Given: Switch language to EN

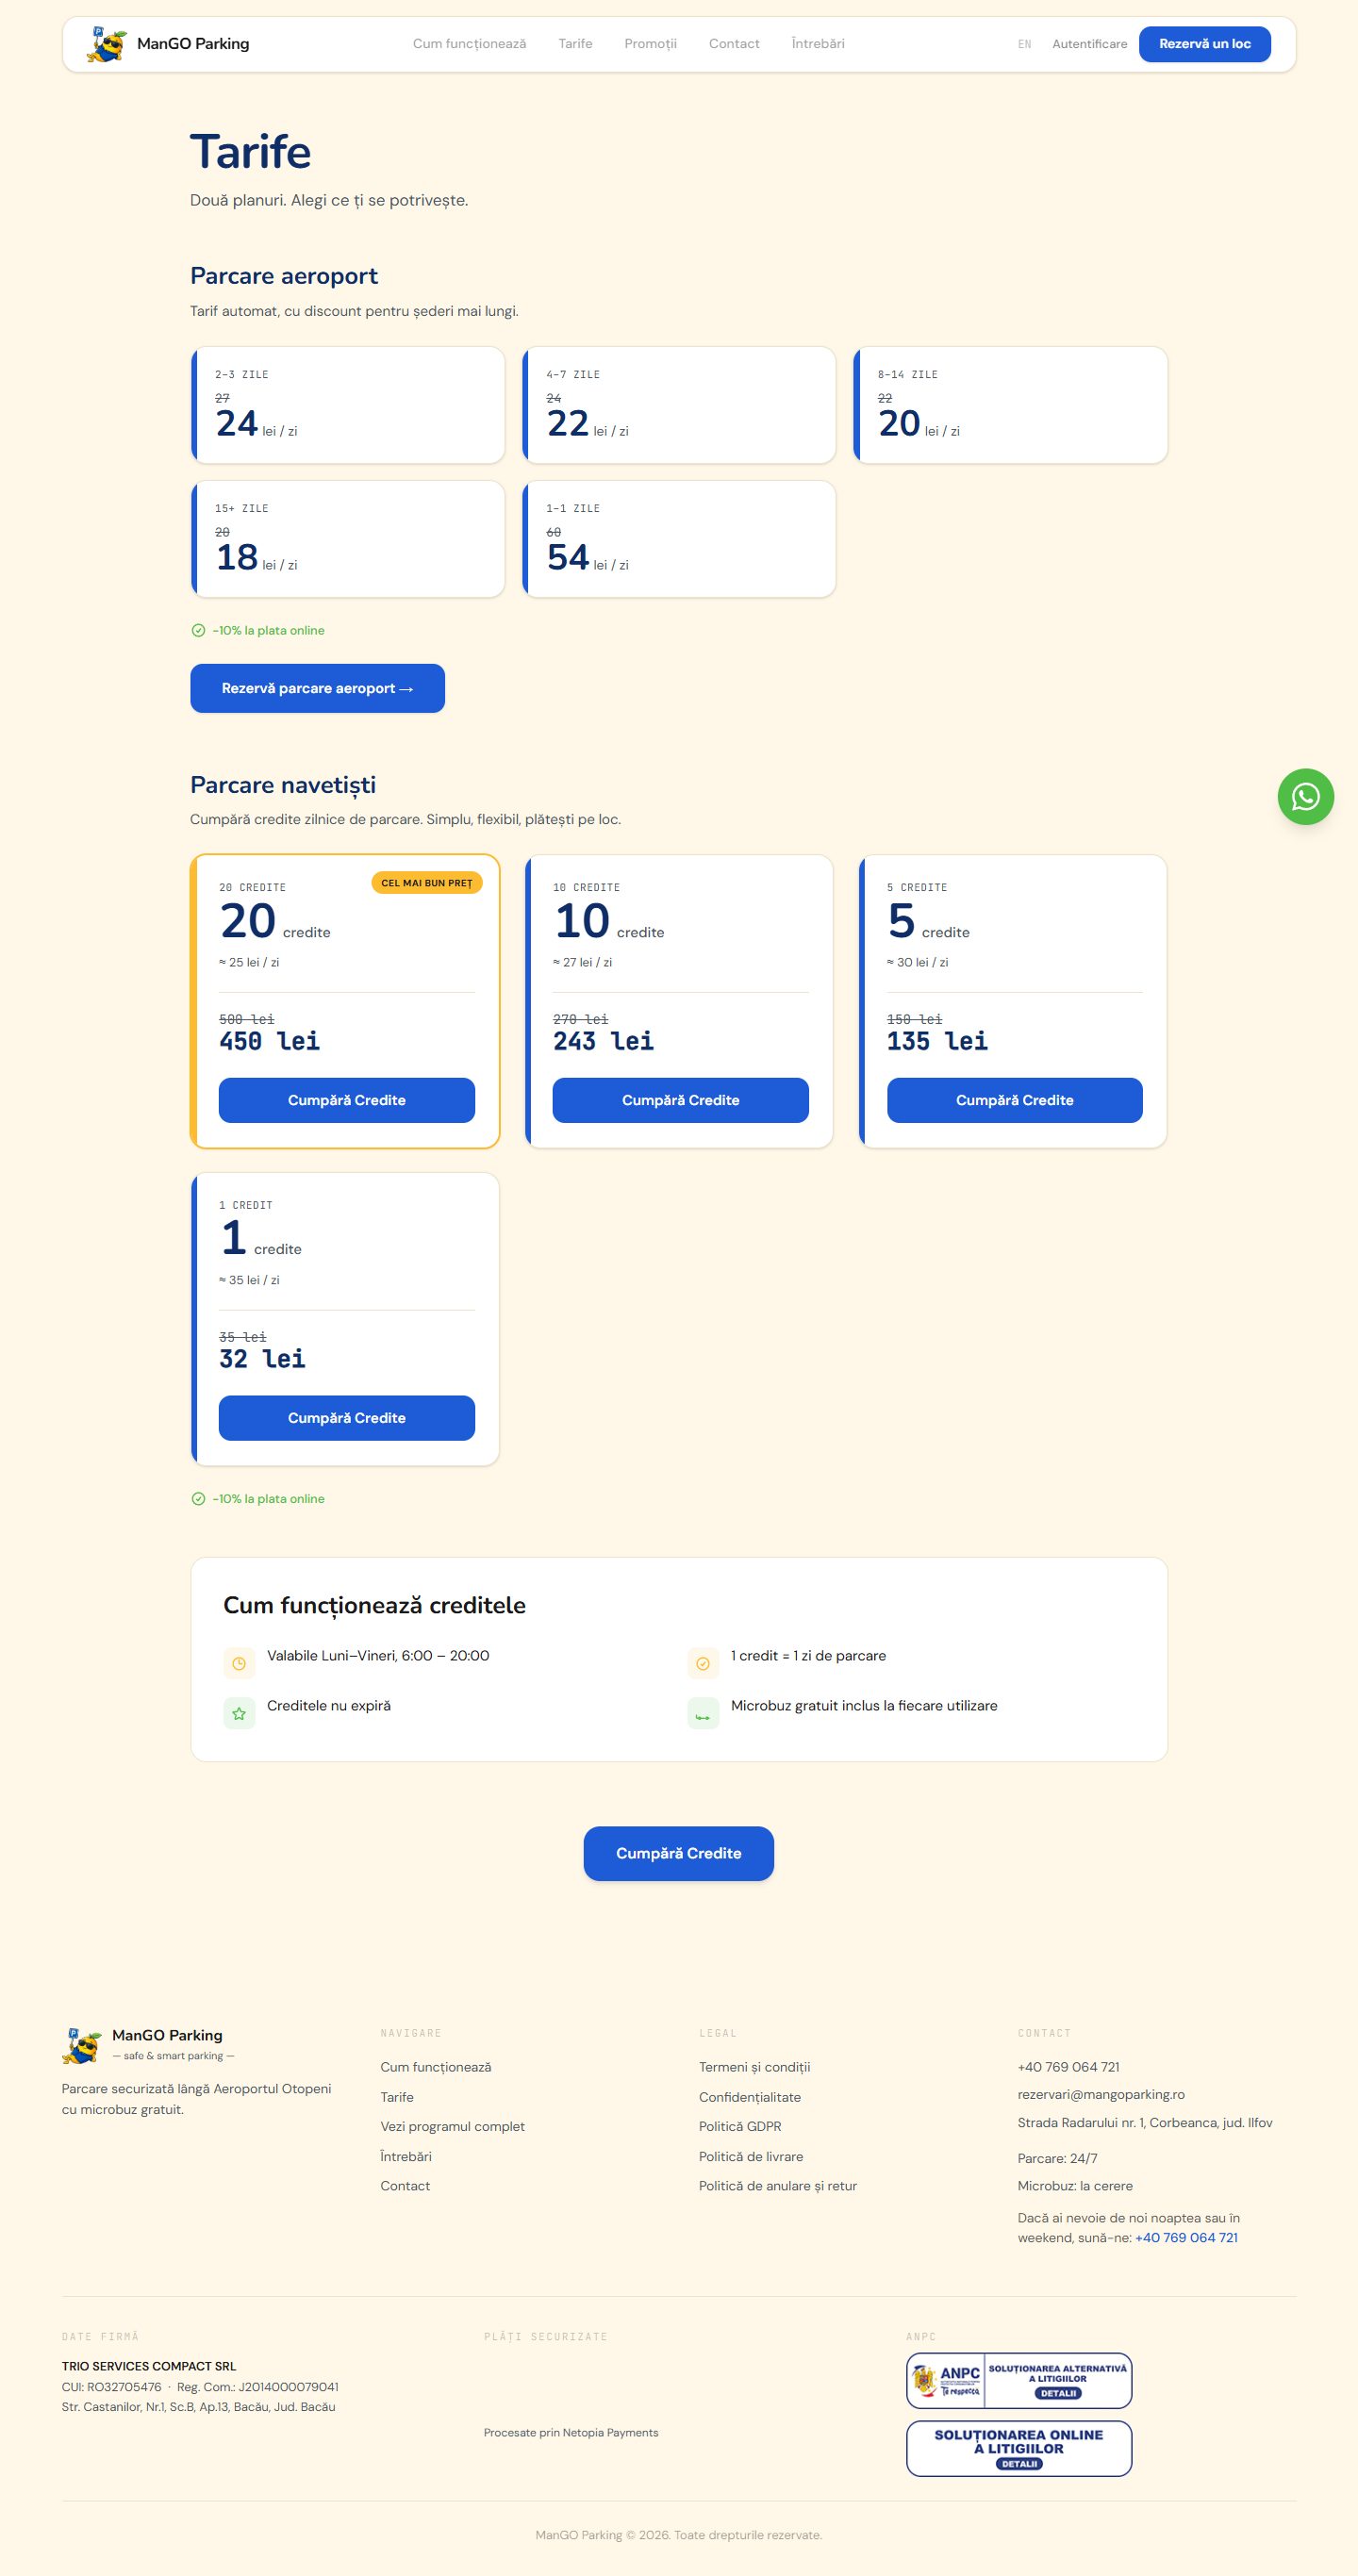Looking at the screenshot, I should coord(1024,44).
